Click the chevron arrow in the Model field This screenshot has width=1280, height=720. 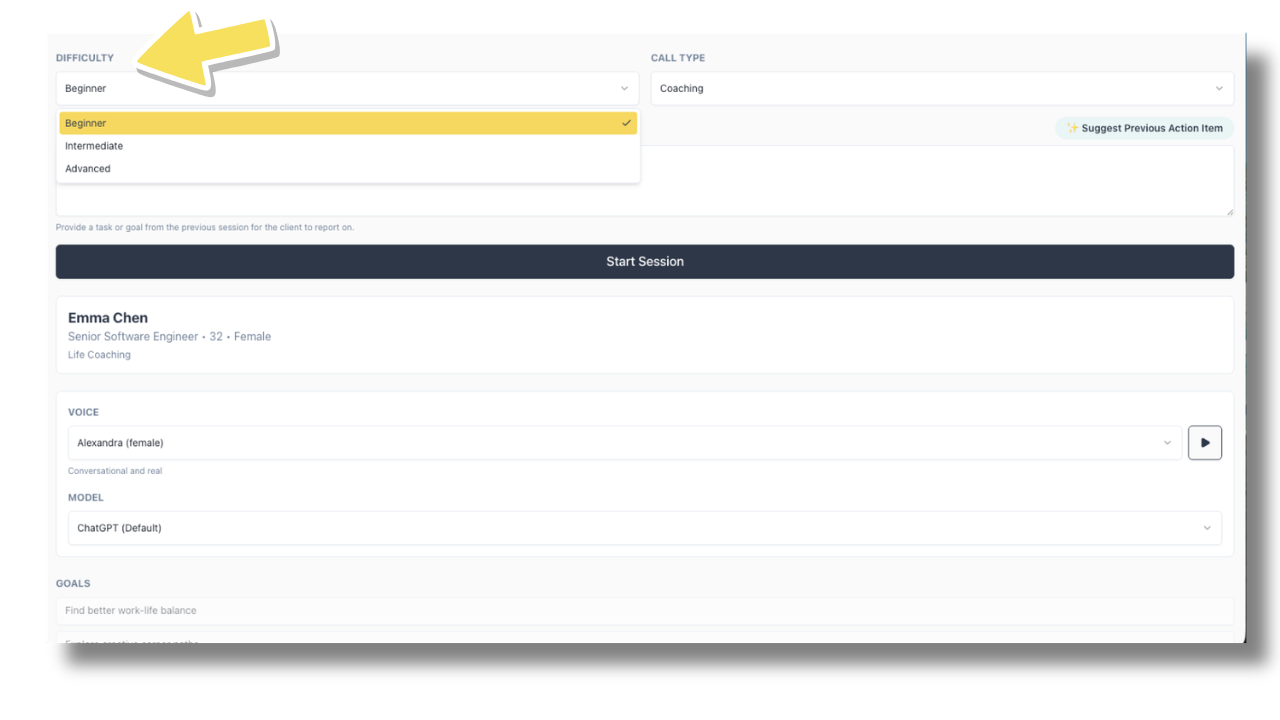1207,528
